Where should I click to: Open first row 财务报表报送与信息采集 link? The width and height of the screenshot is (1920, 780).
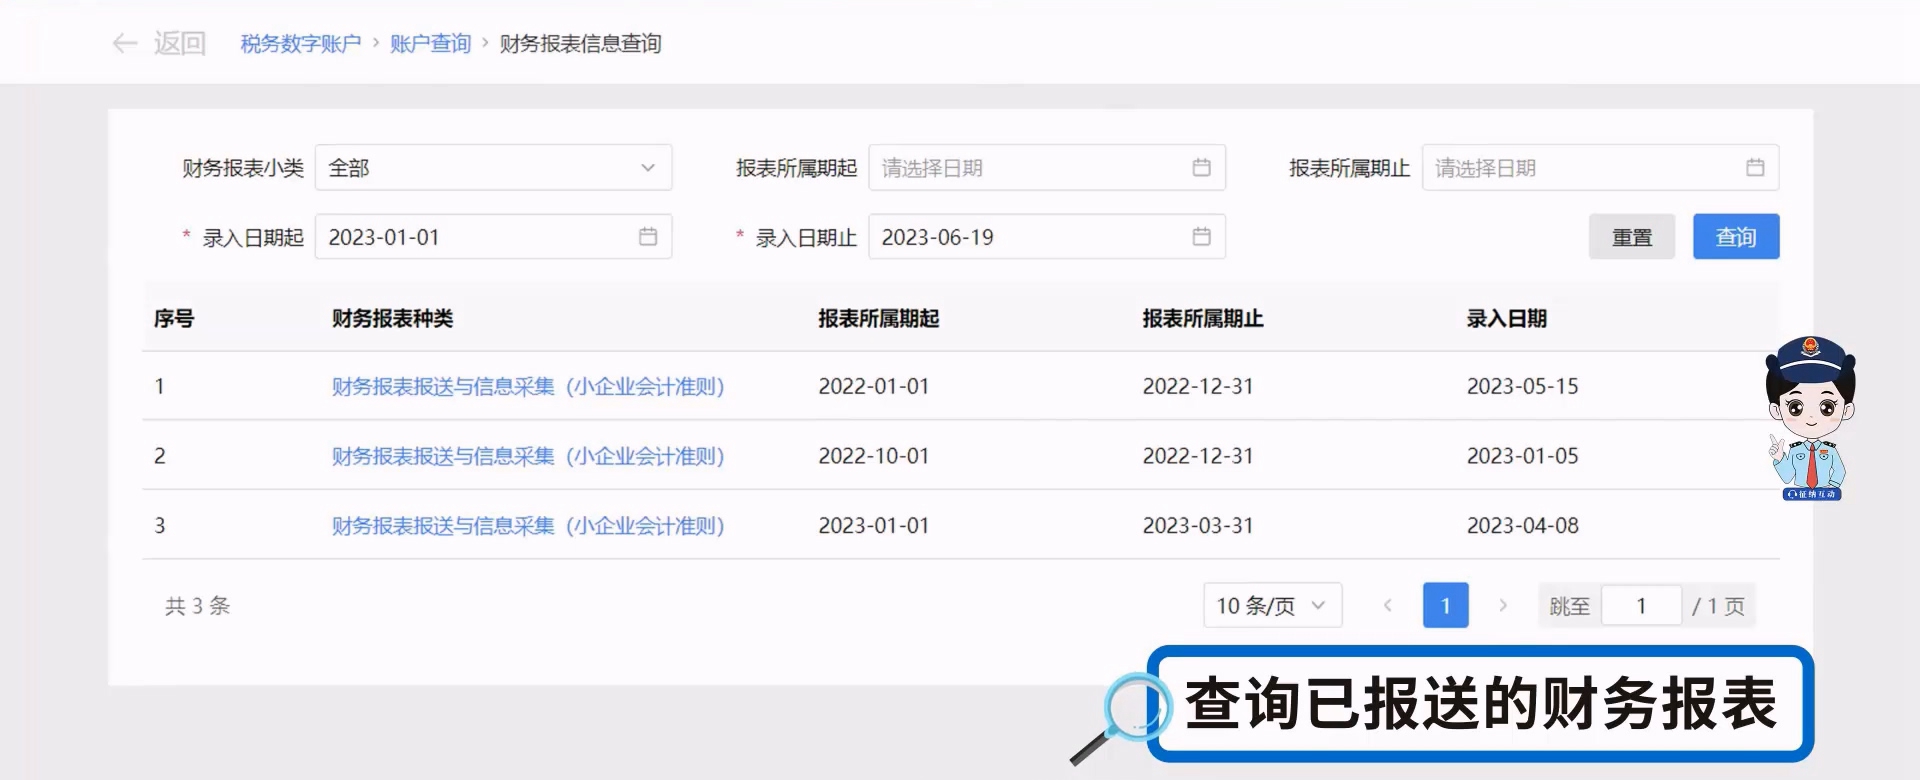pyautogui.click(x=527, y=387)
